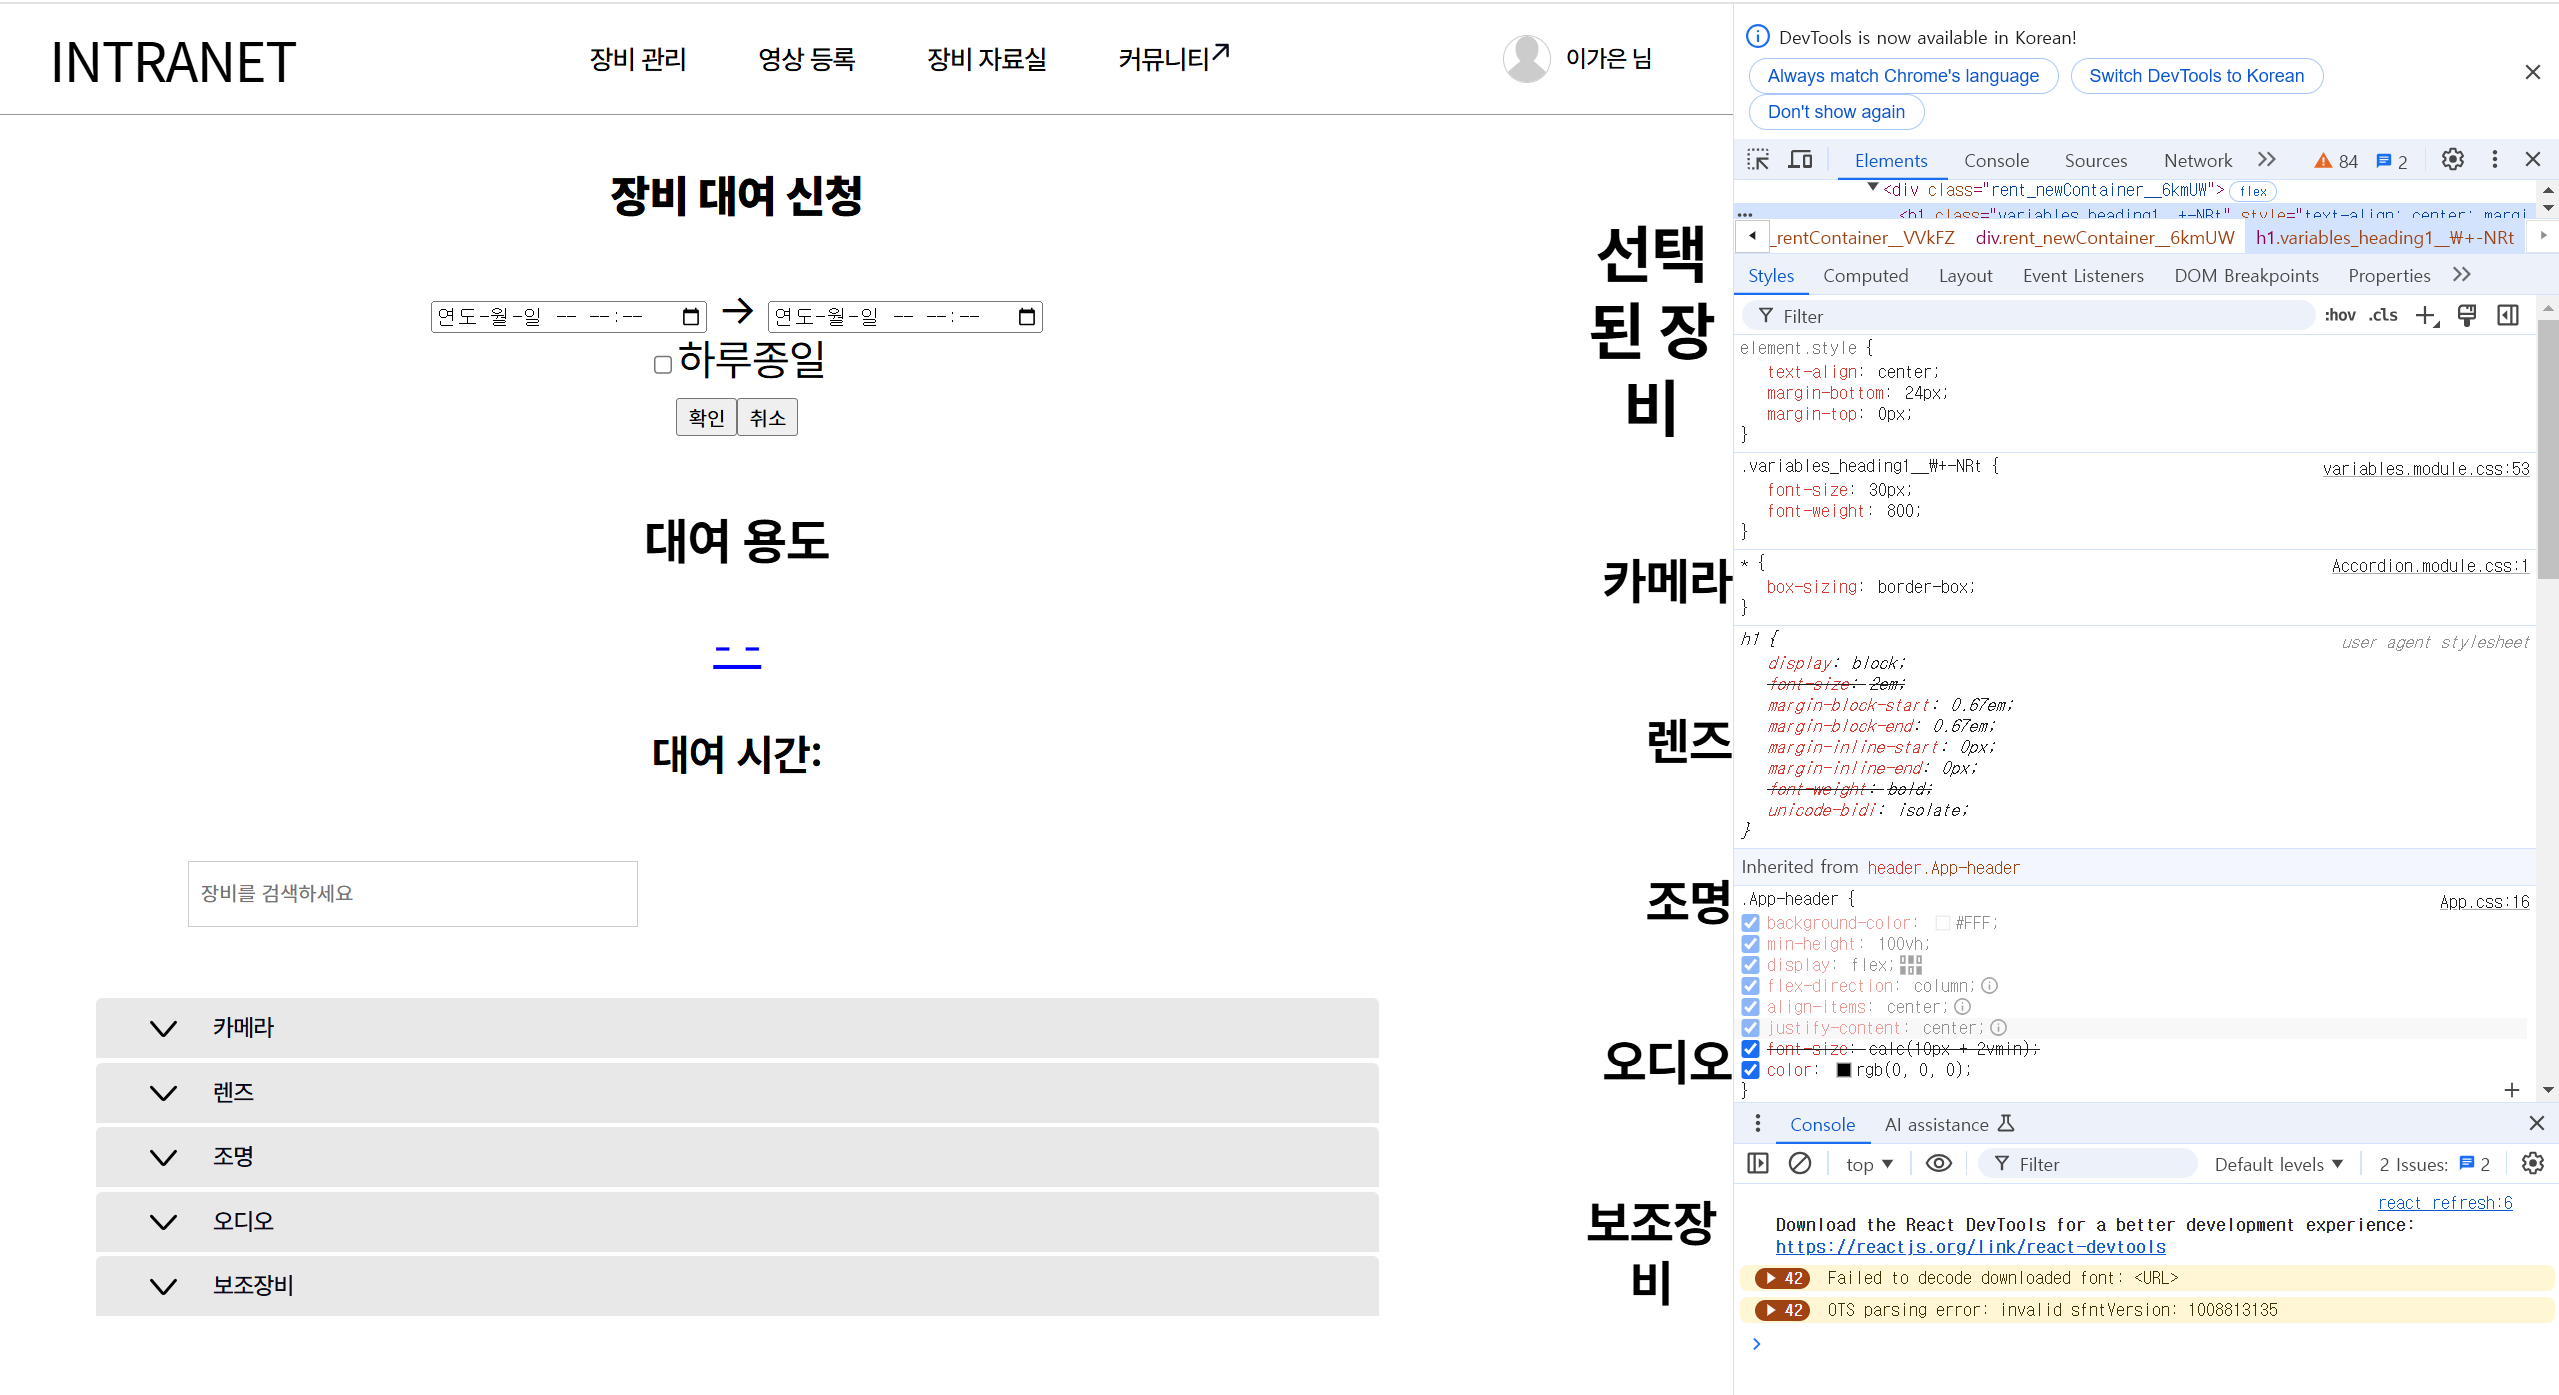Click the 장비를 검색하세요 search field
The height and width of the screenshot is (1395, 2559).
coord(412,893)
